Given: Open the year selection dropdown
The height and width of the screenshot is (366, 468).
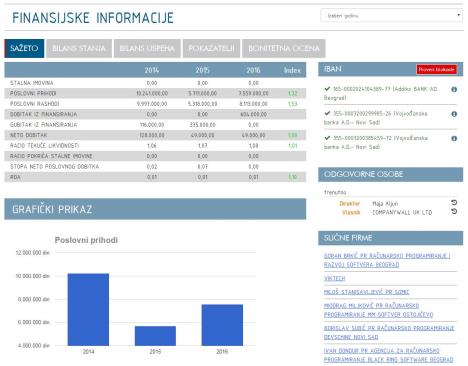Looking at the screenshot, I should [x=391, y=16].
